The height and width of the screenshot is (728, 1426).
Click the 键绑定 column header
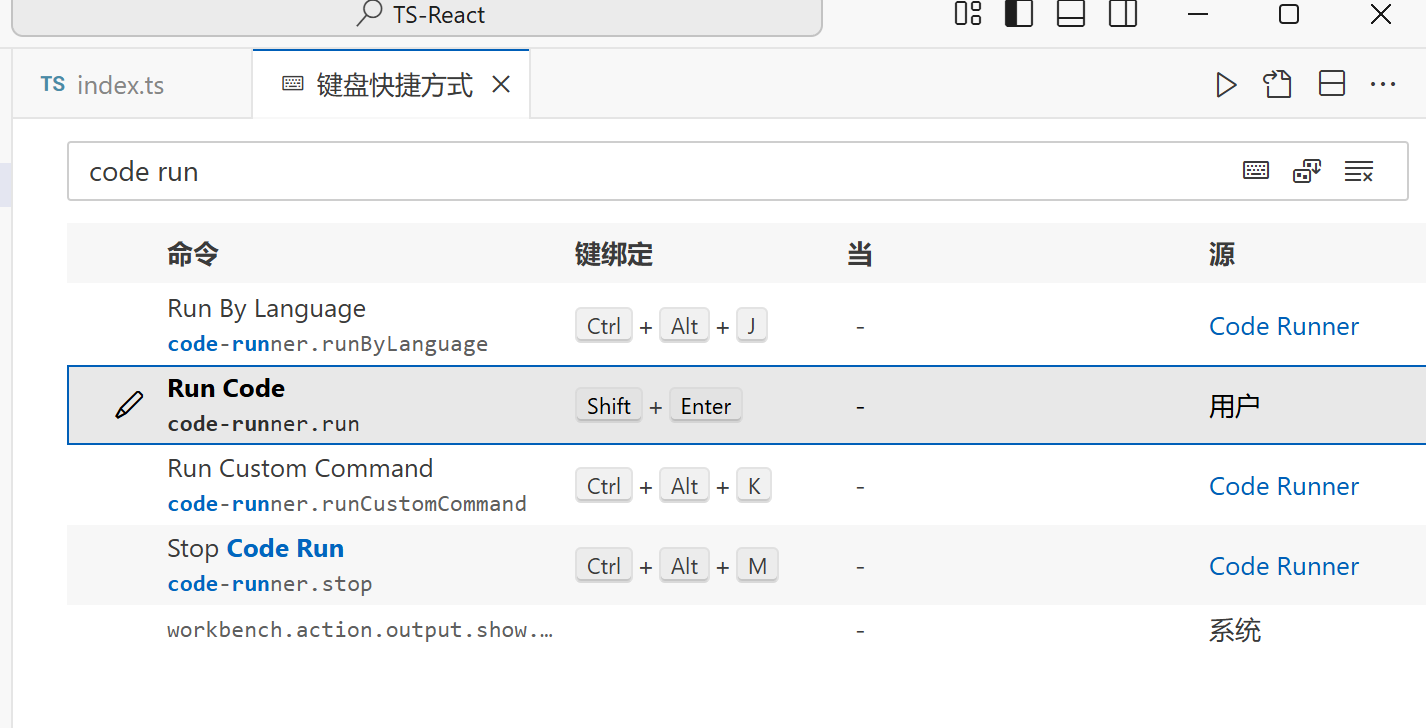[614, 254]
